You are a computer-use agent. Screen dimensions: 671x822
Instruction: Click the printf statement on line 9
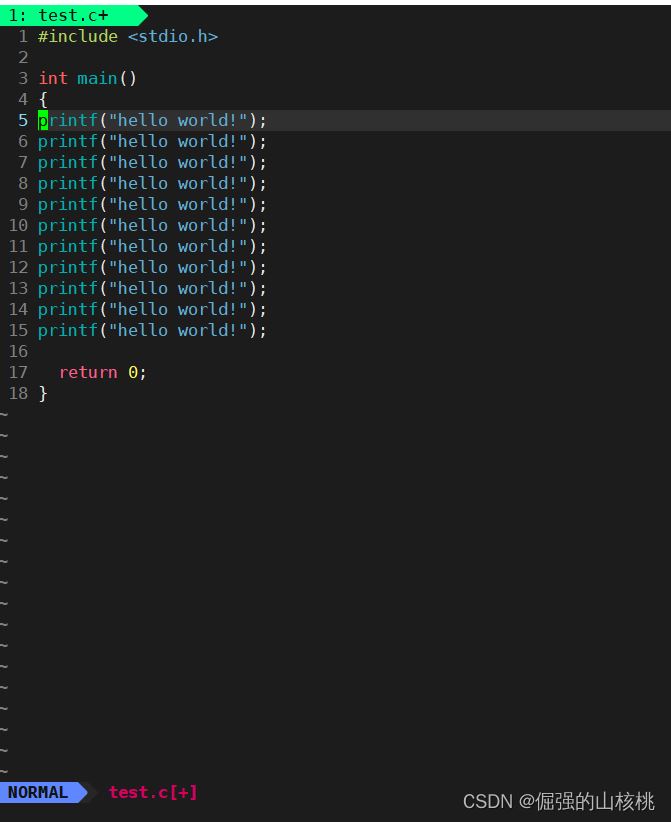tap(152, 204)
